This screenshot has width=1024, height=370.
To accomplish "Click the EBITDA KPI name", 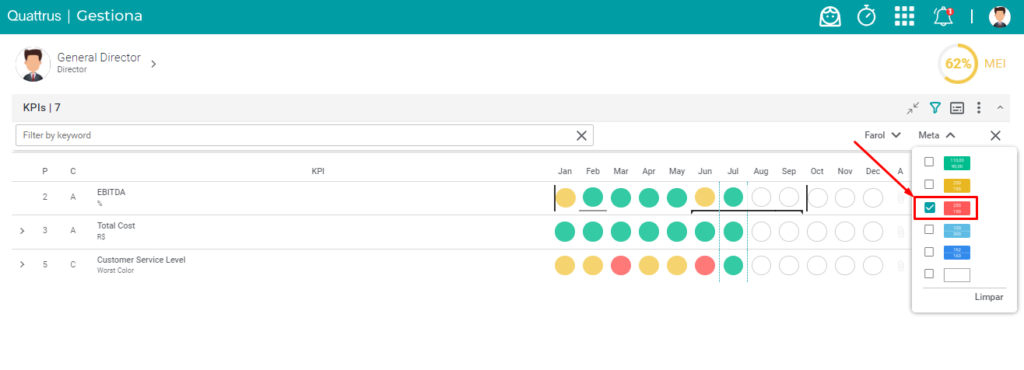I will 112,192.
